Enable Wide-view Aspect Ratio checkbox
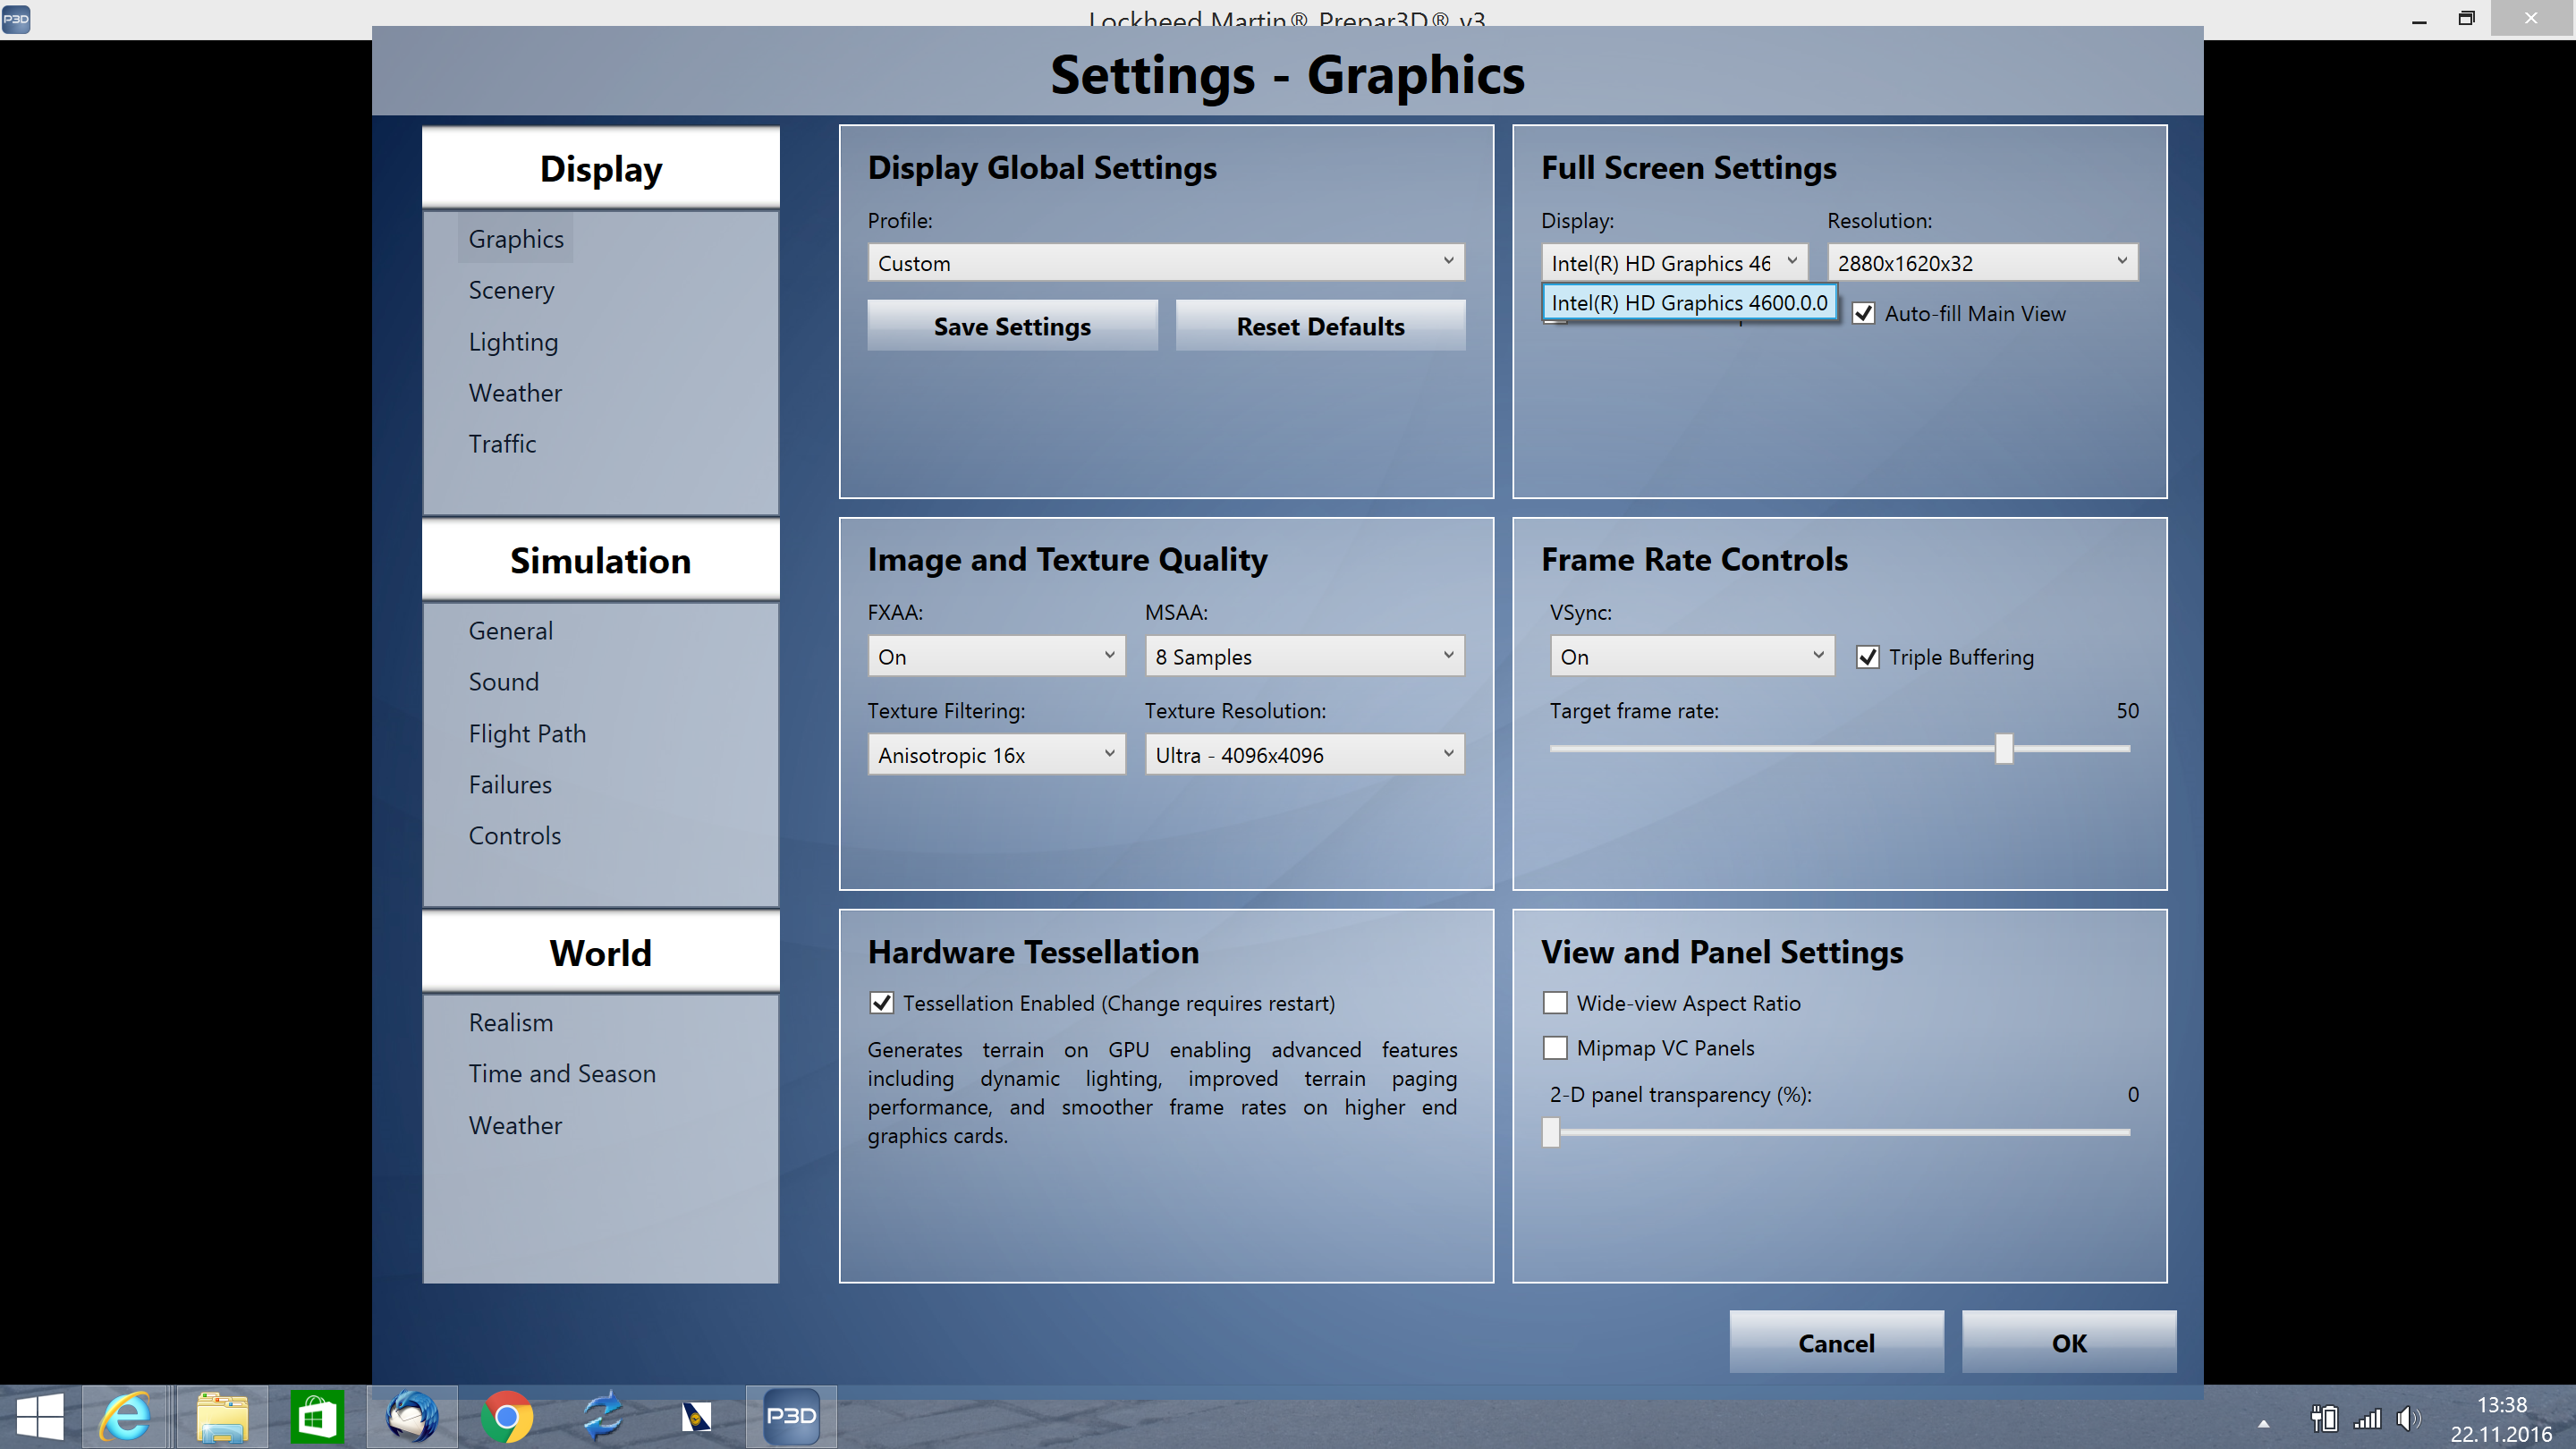This screenshot has height=1449, width=2576. (1555, 1003)
